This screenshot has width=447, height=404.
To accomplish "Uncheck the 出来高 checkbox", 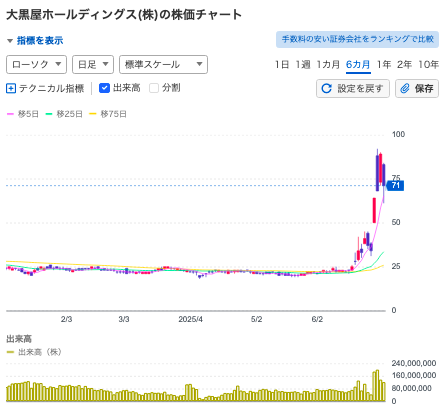I will click(x=104, y=88).
